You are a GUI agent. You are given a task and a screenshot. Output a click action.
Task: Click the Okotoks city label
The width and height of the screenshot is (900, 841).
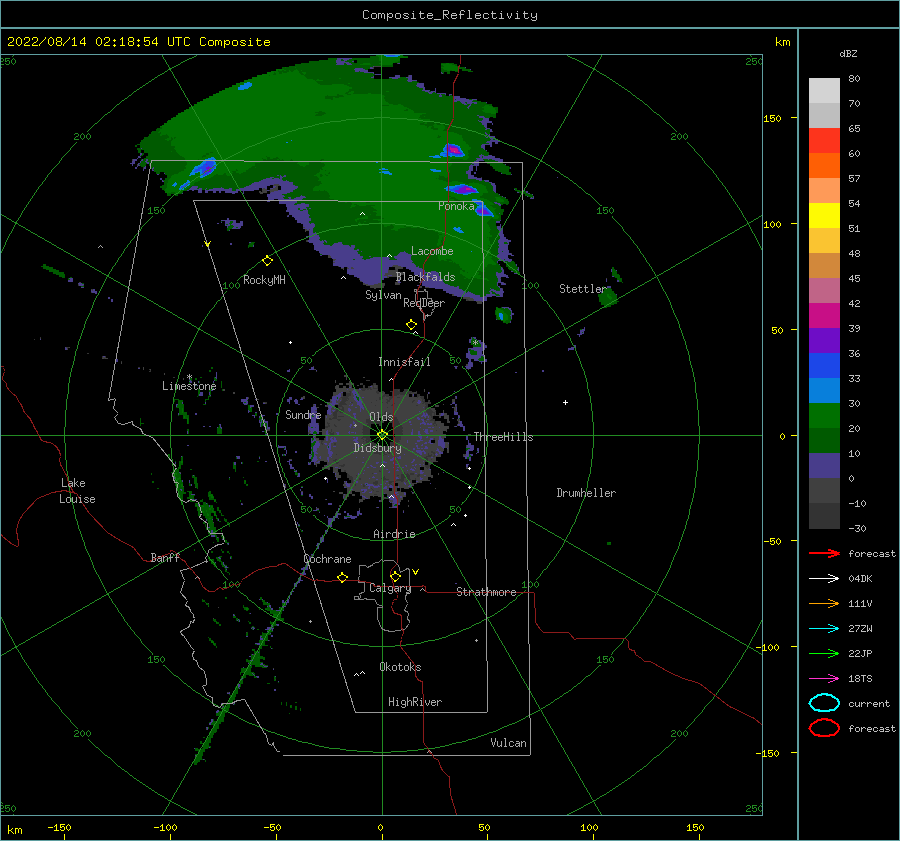click(x=400, y=667)
